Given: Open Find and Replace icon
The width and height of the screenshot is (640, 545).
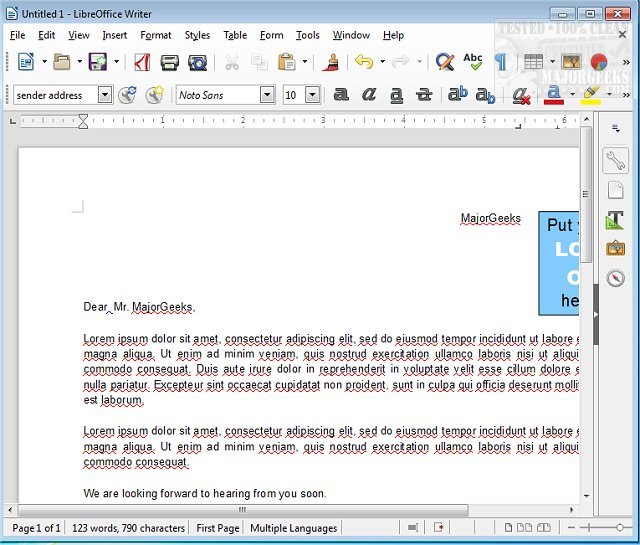Looking at the screenshot, I should (444, 62).
